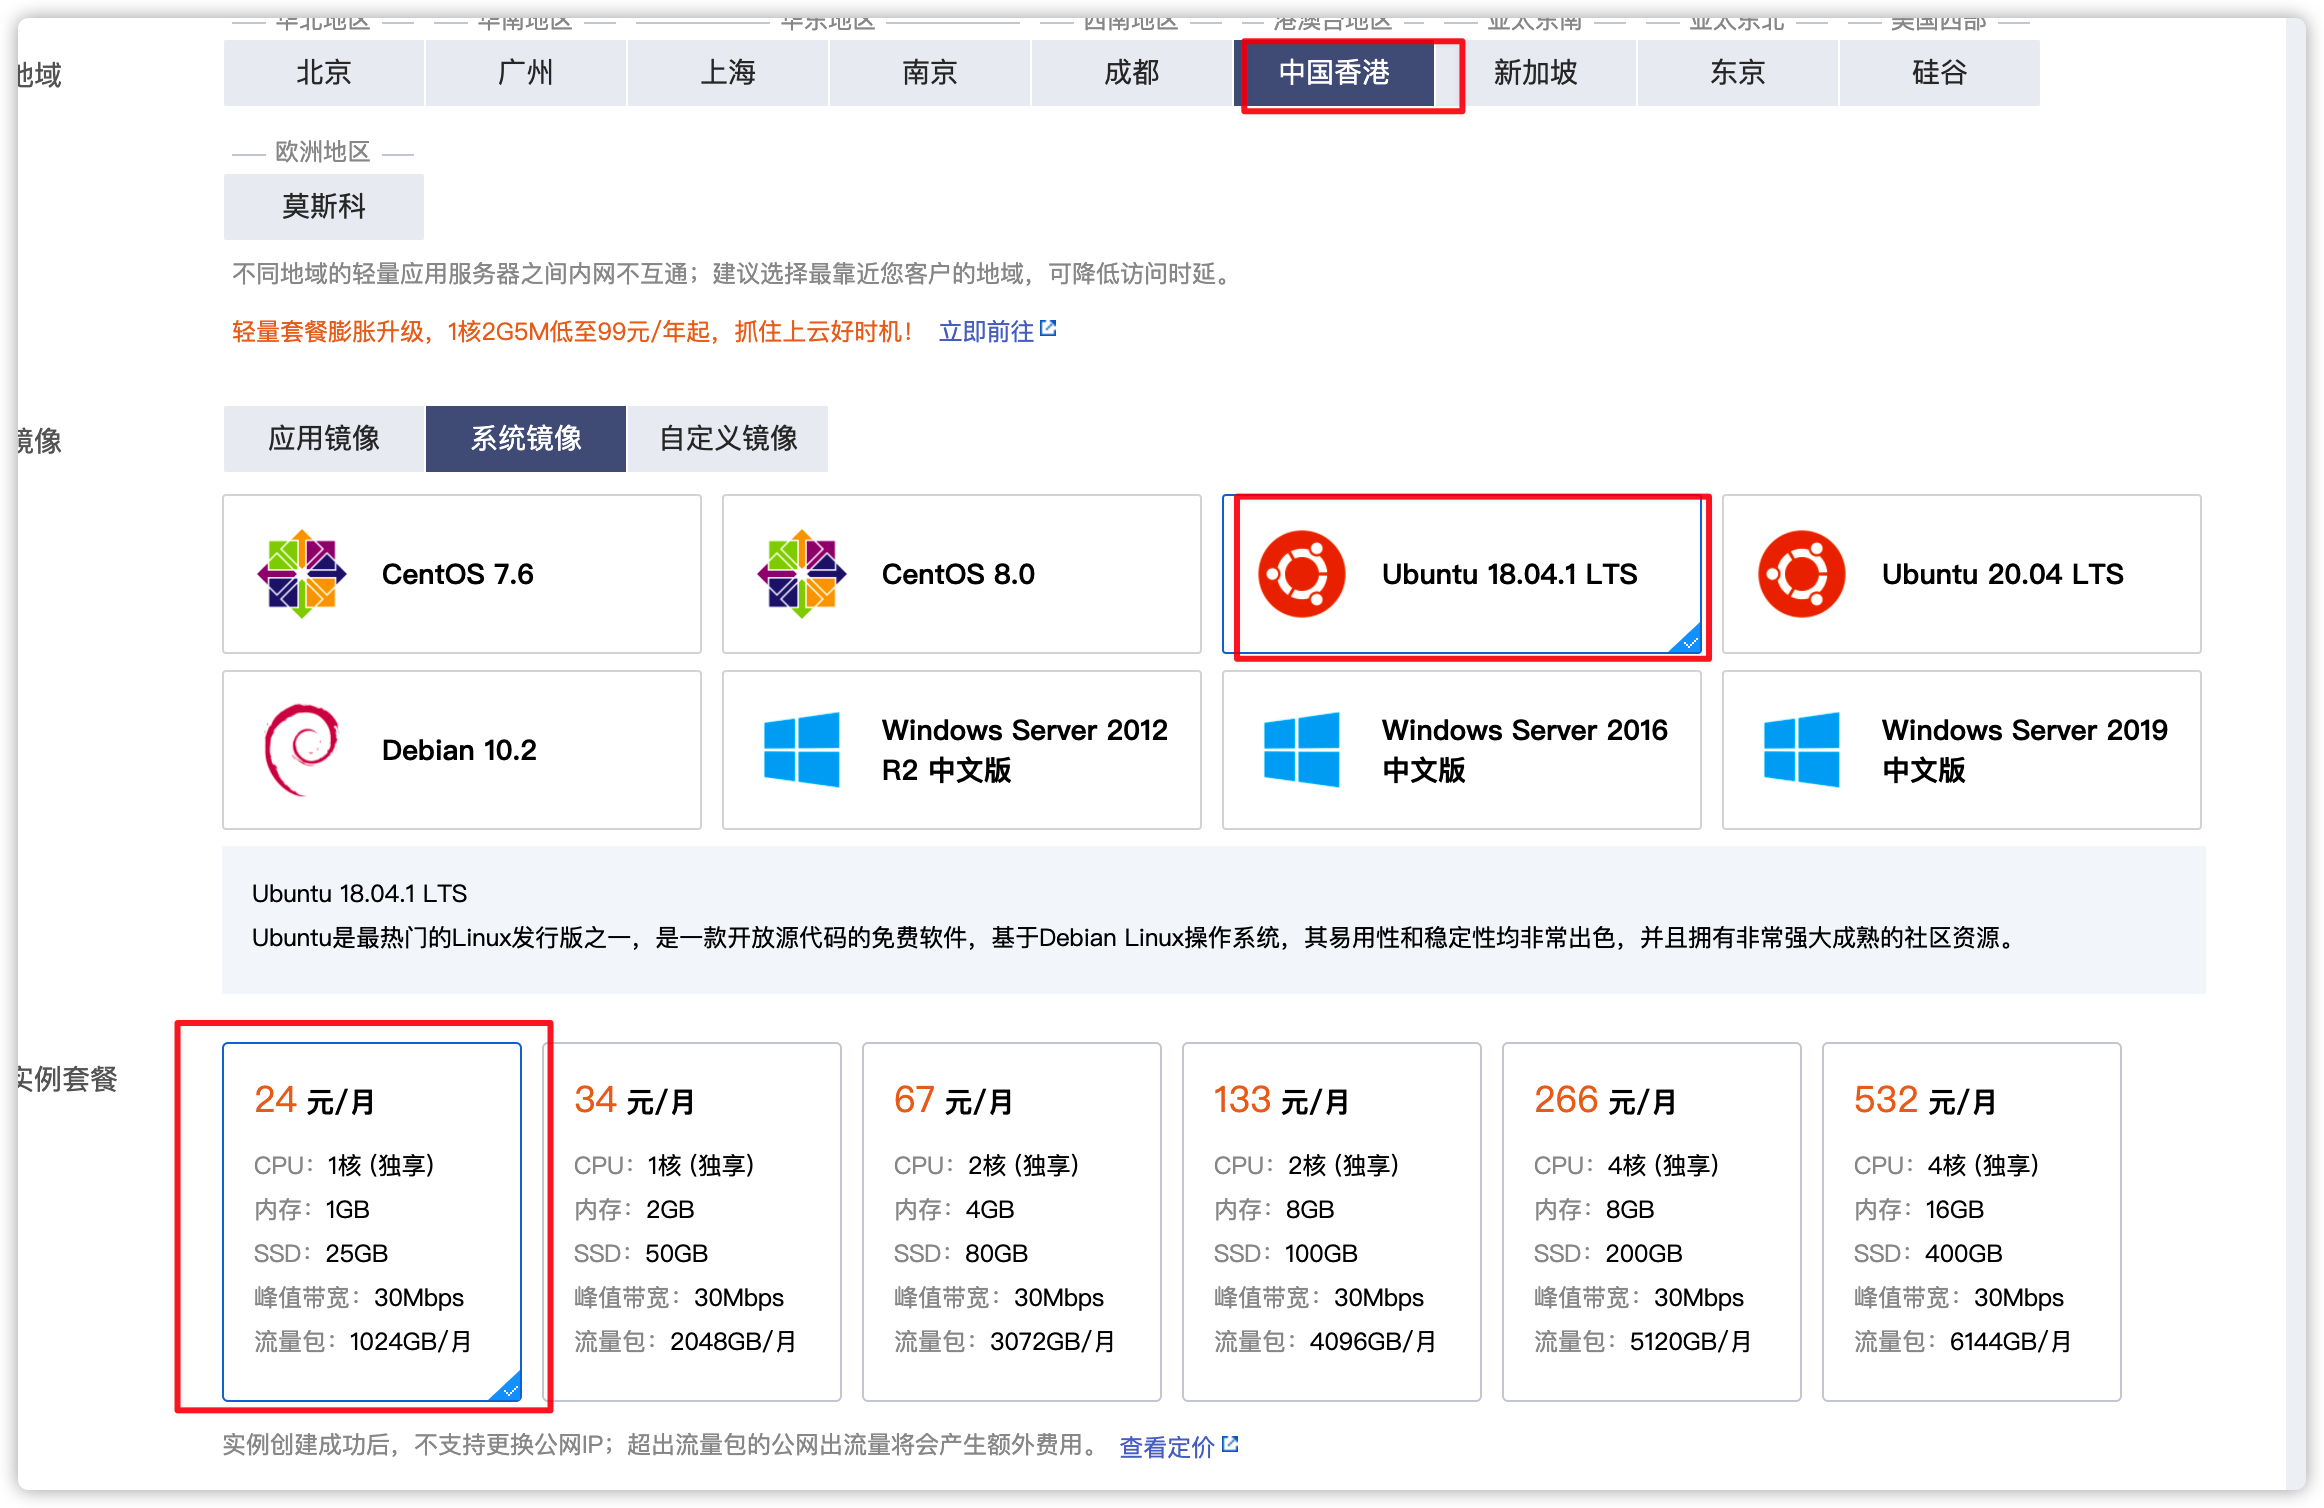This screenshot has height=1508, width=2324.
Task: Click Windows Server 2019 logo icon
Action: [1801, 750]
